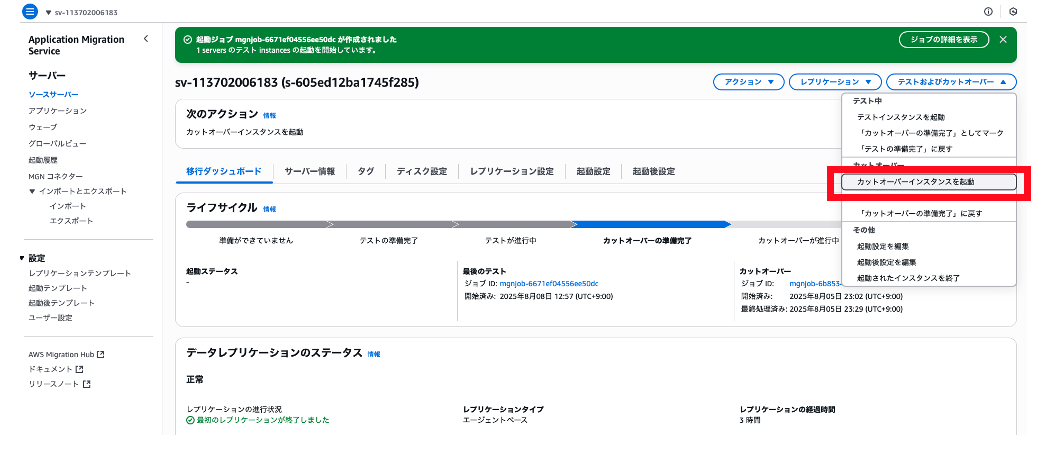The image size is (1047, 453).
Task: Click 情報 link next to データレプリケーションのステータス
Action: point(374,354)
